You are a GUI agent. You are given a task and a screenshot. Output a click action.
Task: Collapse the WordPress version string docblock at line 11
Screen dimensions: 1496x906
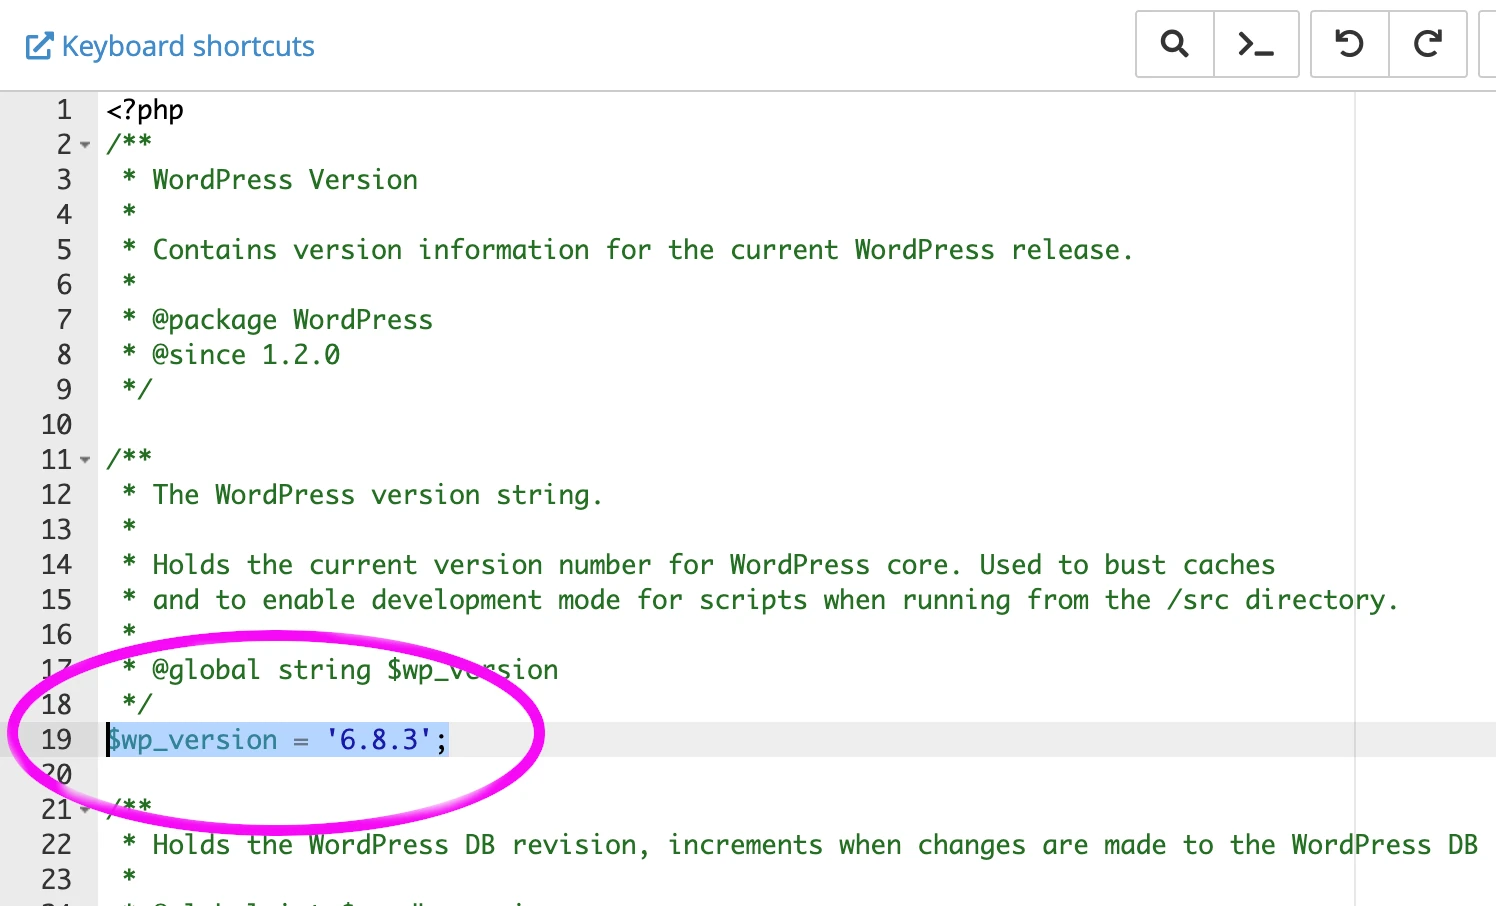84,460
